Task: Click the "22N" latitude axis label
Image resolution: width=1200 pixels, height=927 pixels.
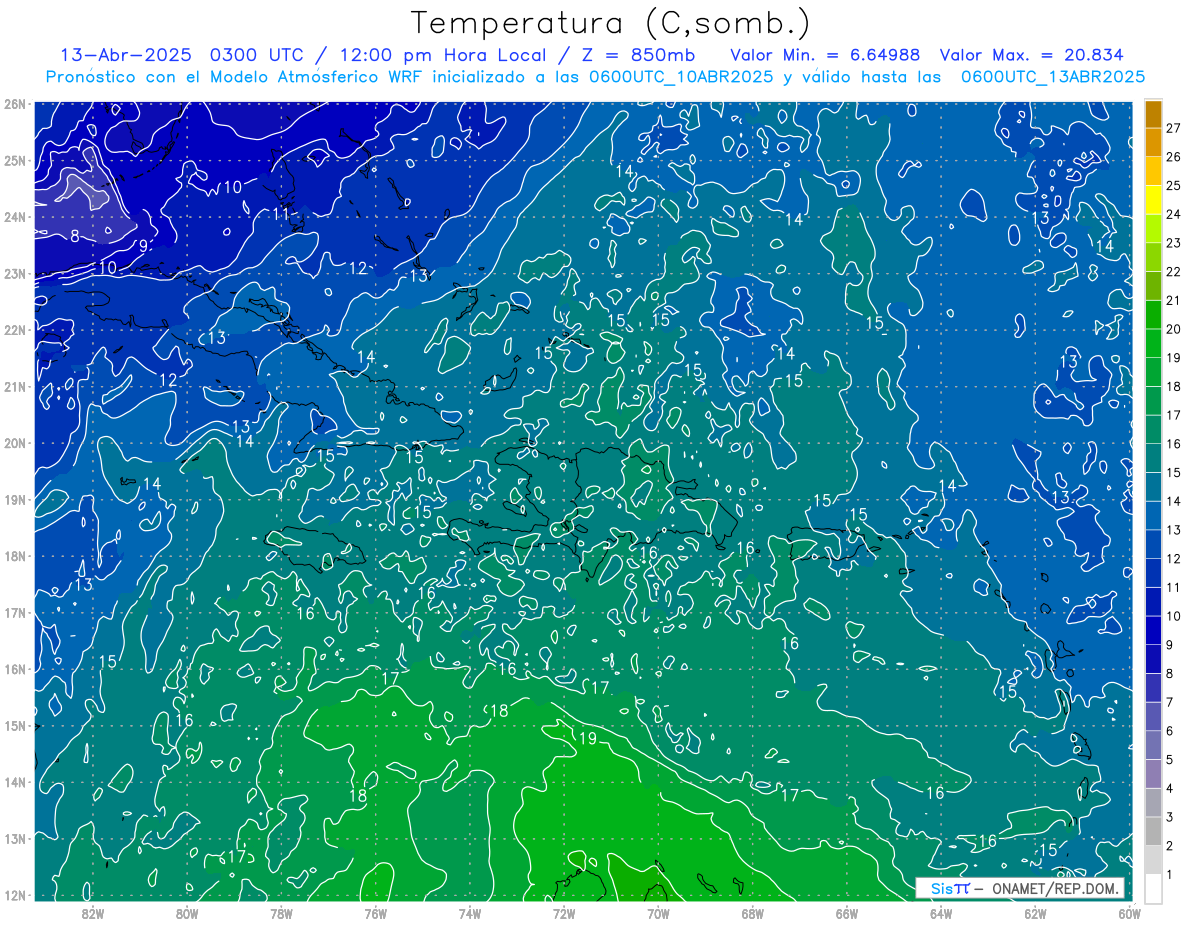Action: point(15,330)
